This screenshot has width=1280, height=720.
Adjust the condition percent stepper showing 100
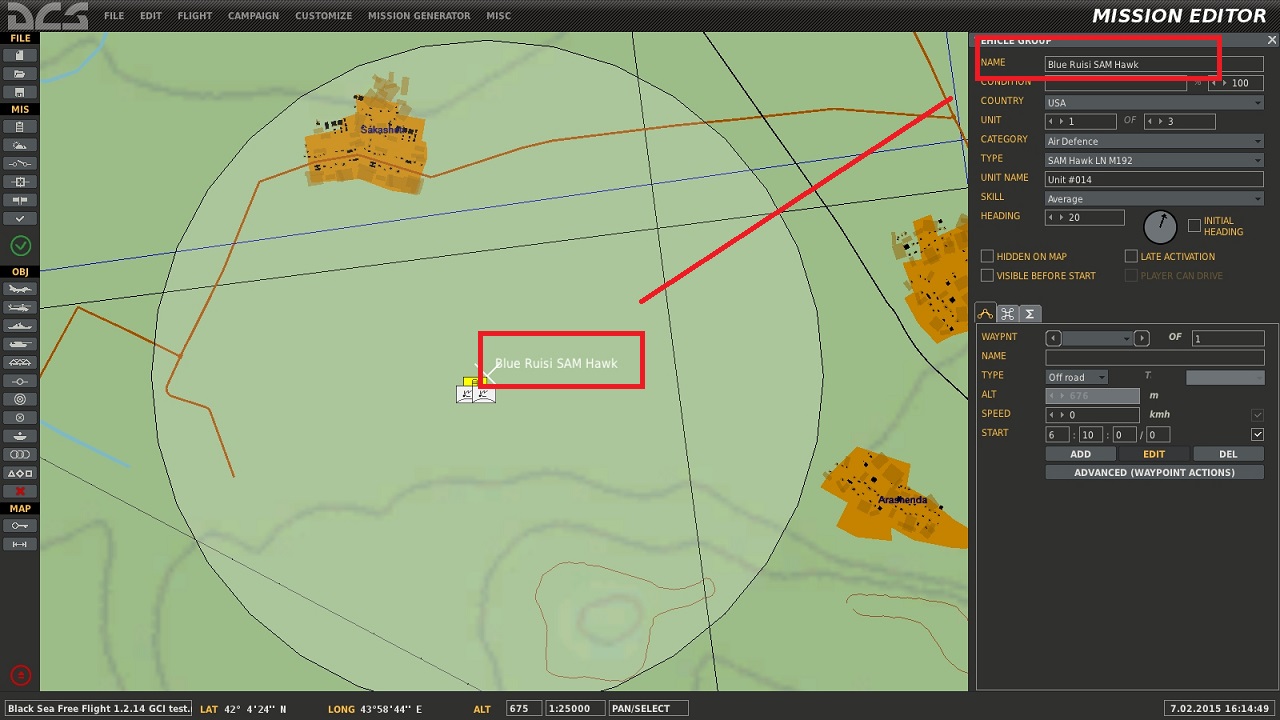coord(1236,83)
